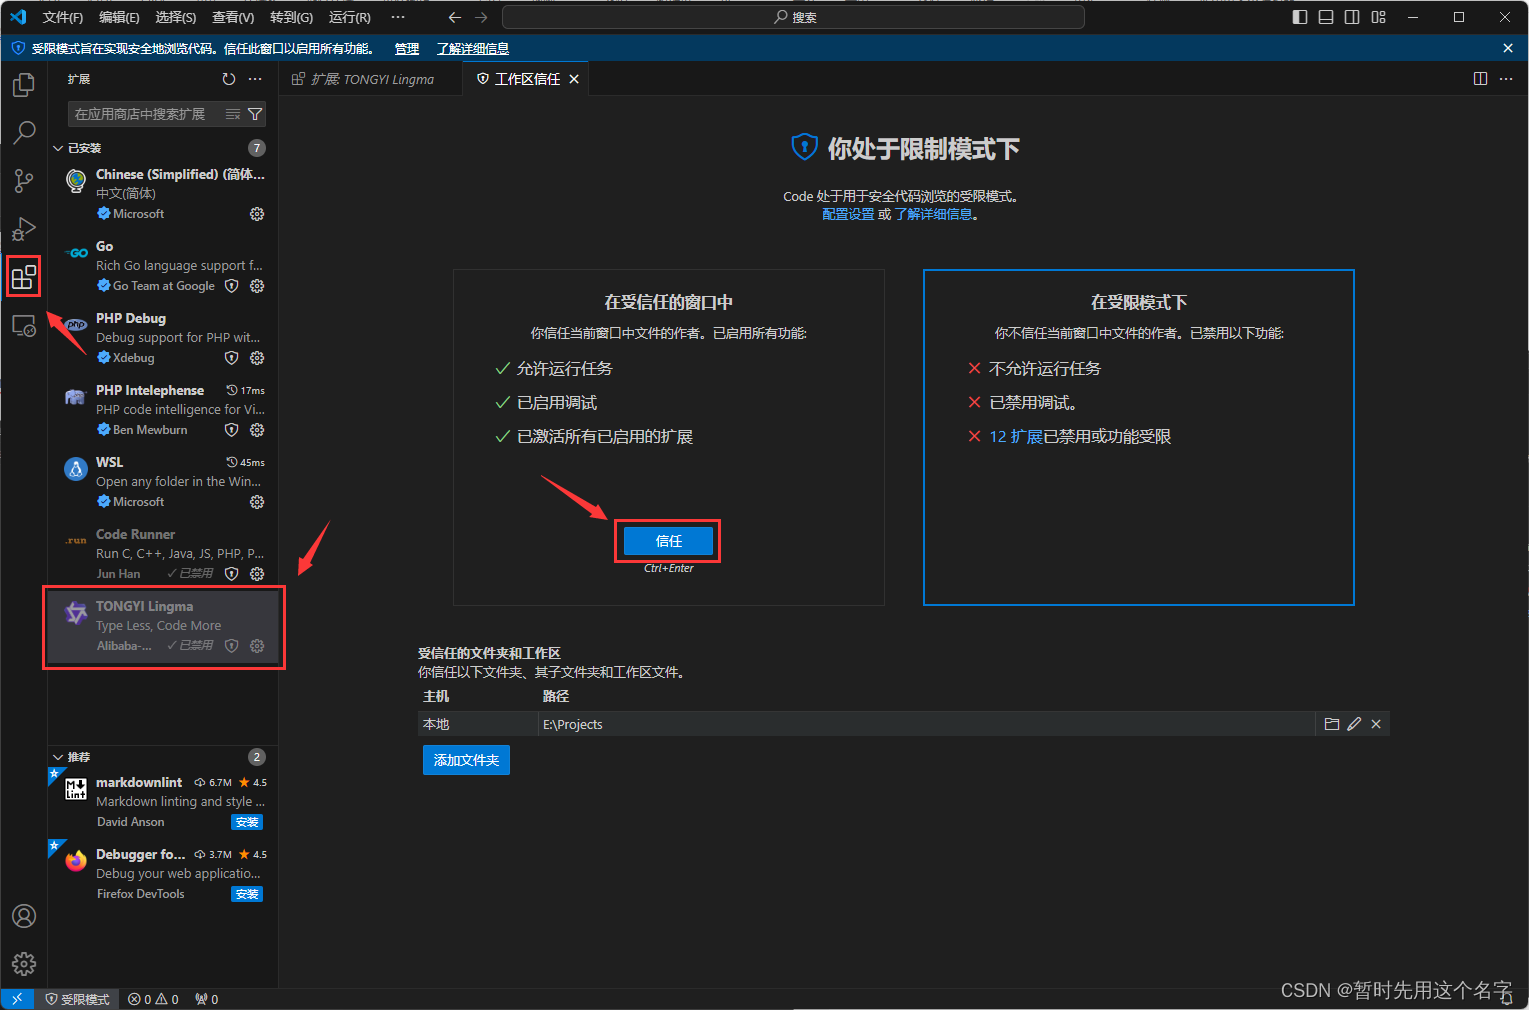Open gear menu for Go extension

[x=257, y=286]
